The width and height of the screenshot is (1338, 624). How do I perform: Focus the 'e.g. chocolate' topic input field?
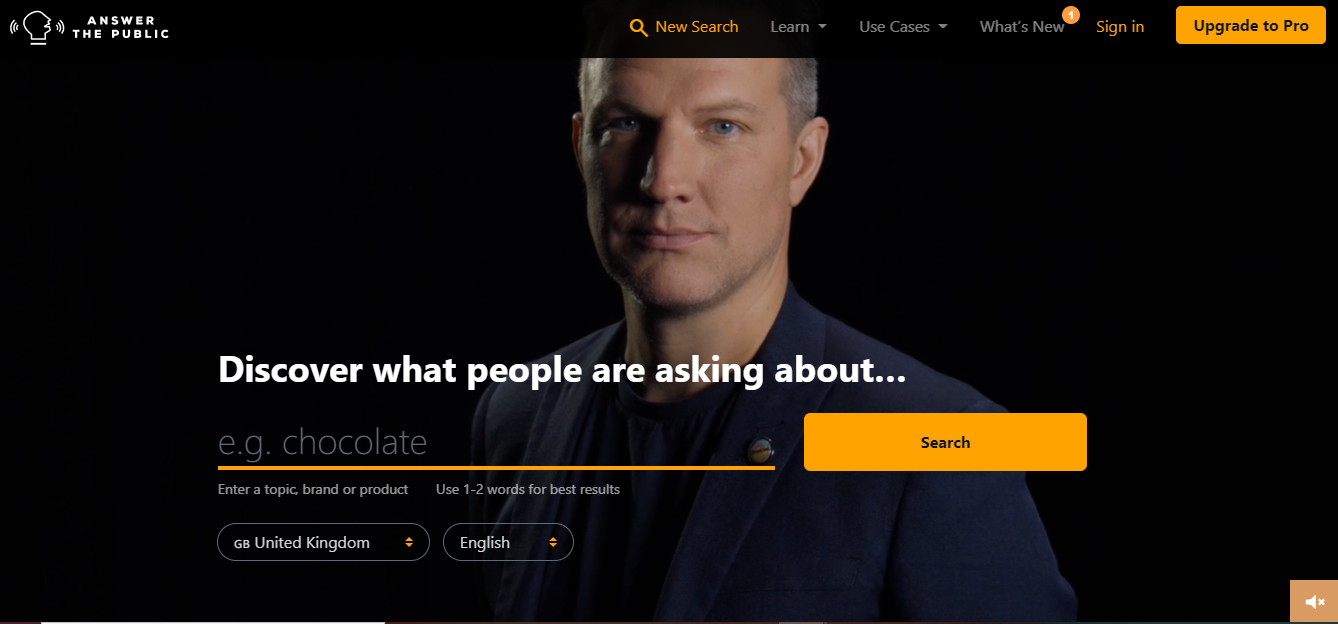tap(496, 443)
